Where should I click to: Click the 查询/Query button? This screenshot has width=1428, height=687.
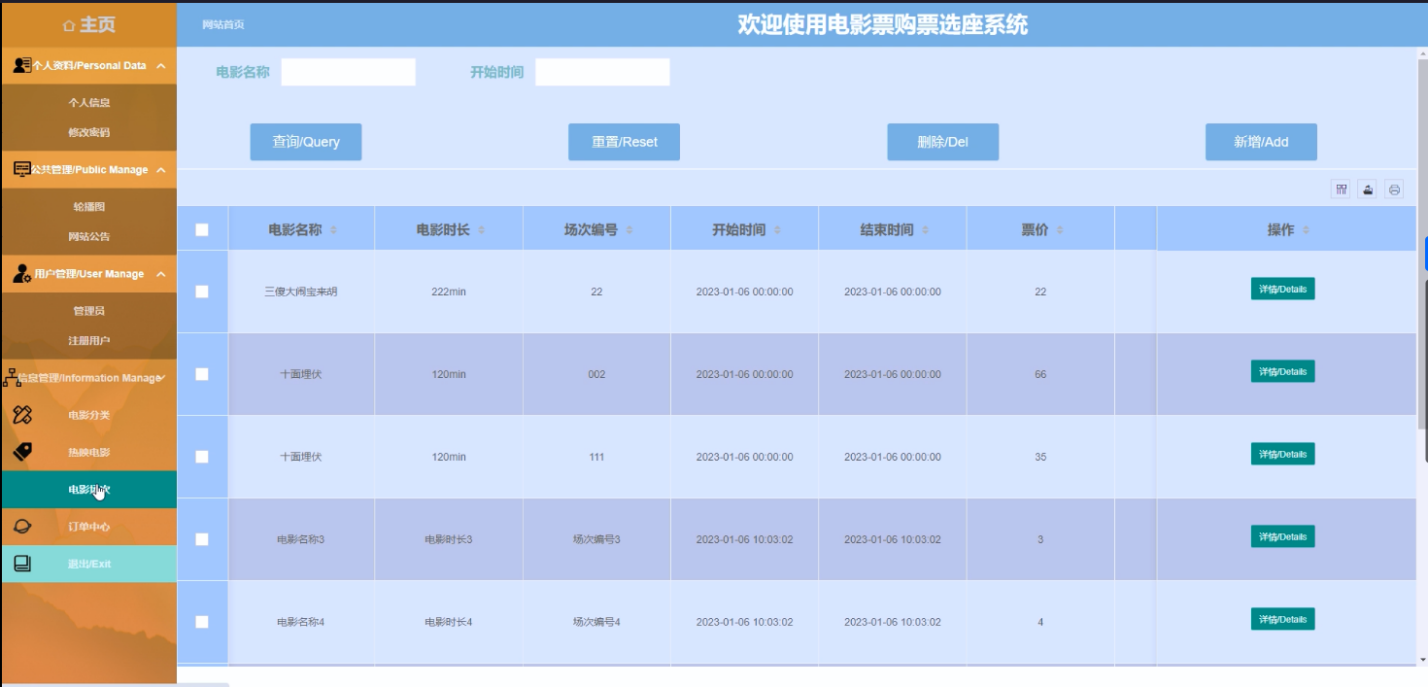[306, 141]
